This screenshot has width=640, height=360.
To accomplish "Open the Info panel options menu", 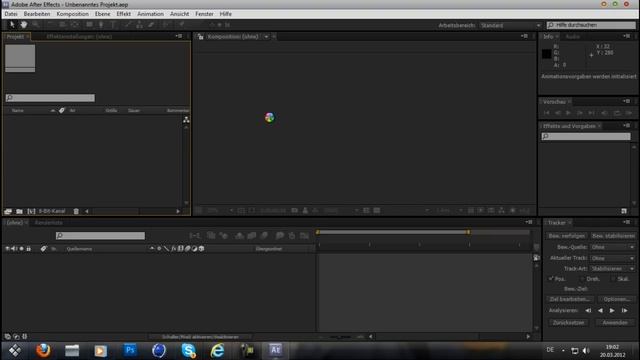I will [x=627, y=36].
